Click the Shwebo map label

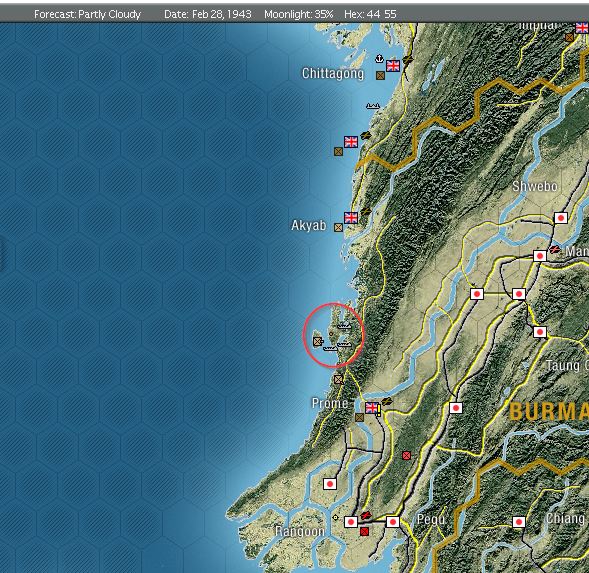(x=535, y=186)
